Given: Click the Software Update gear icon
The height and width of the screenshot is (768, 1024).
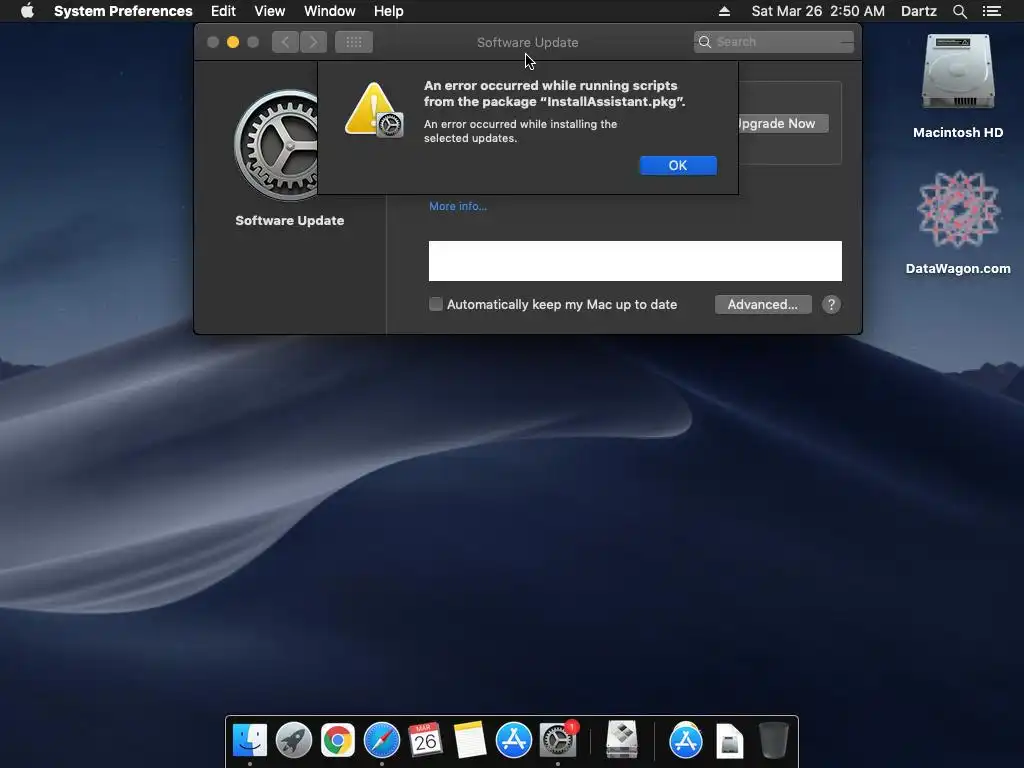Looking at the screenshot, I should pyautogui.click(x=276, y=145).
